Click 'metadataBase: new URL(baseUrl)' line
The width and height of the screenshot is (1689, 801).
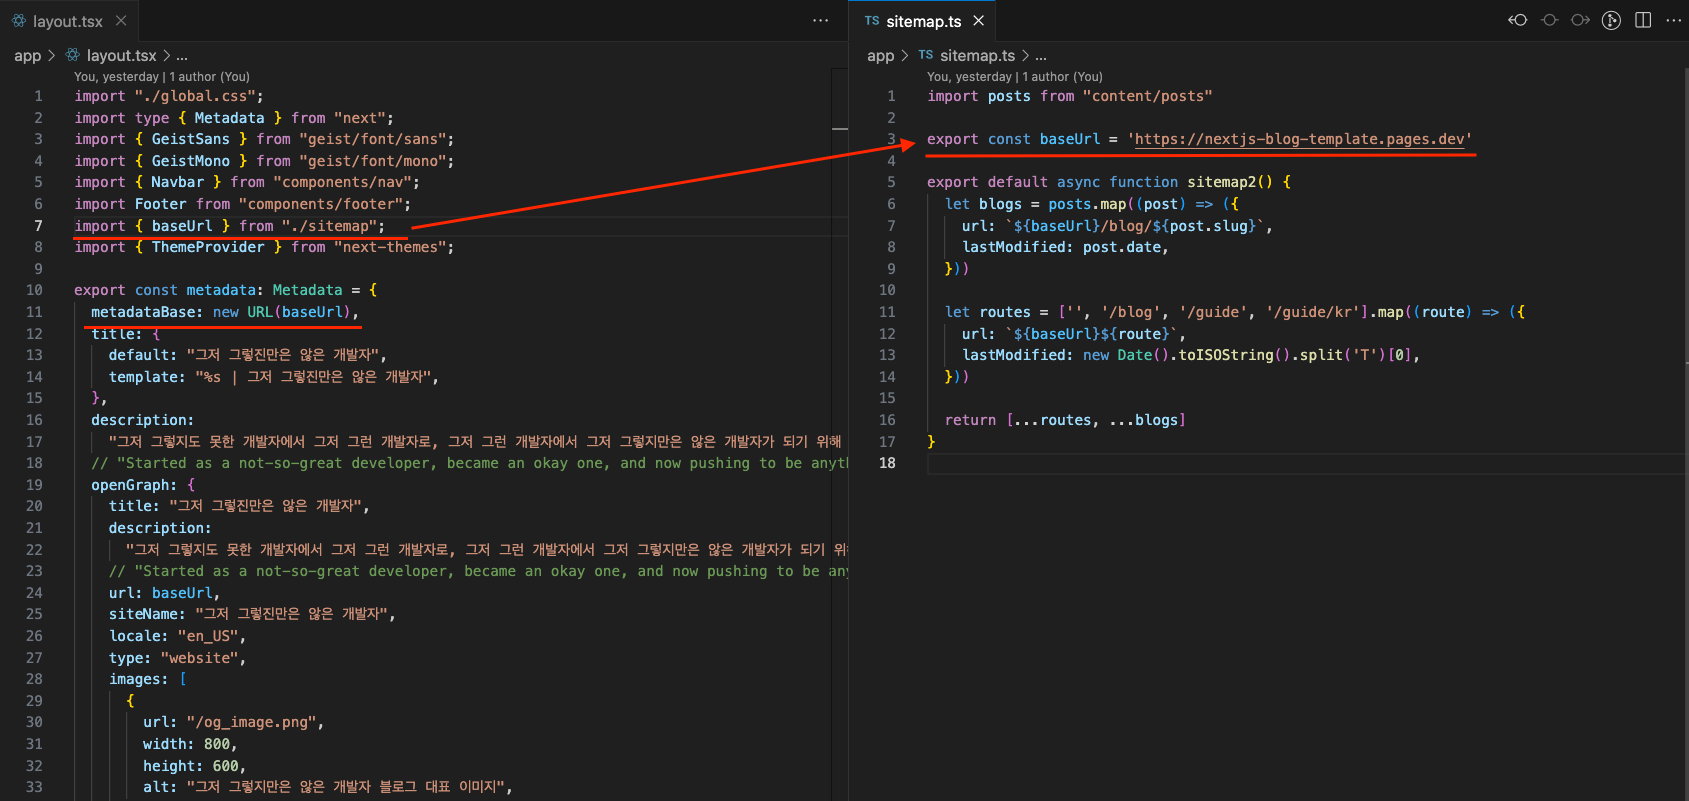224,312
